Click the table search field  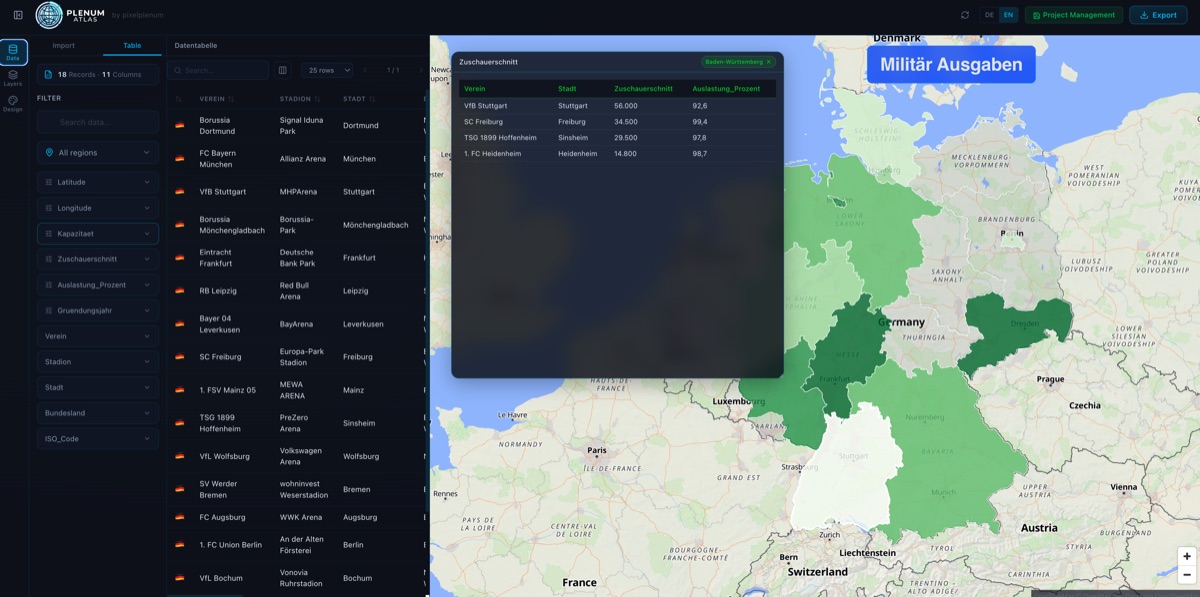(x=218, y=70)
